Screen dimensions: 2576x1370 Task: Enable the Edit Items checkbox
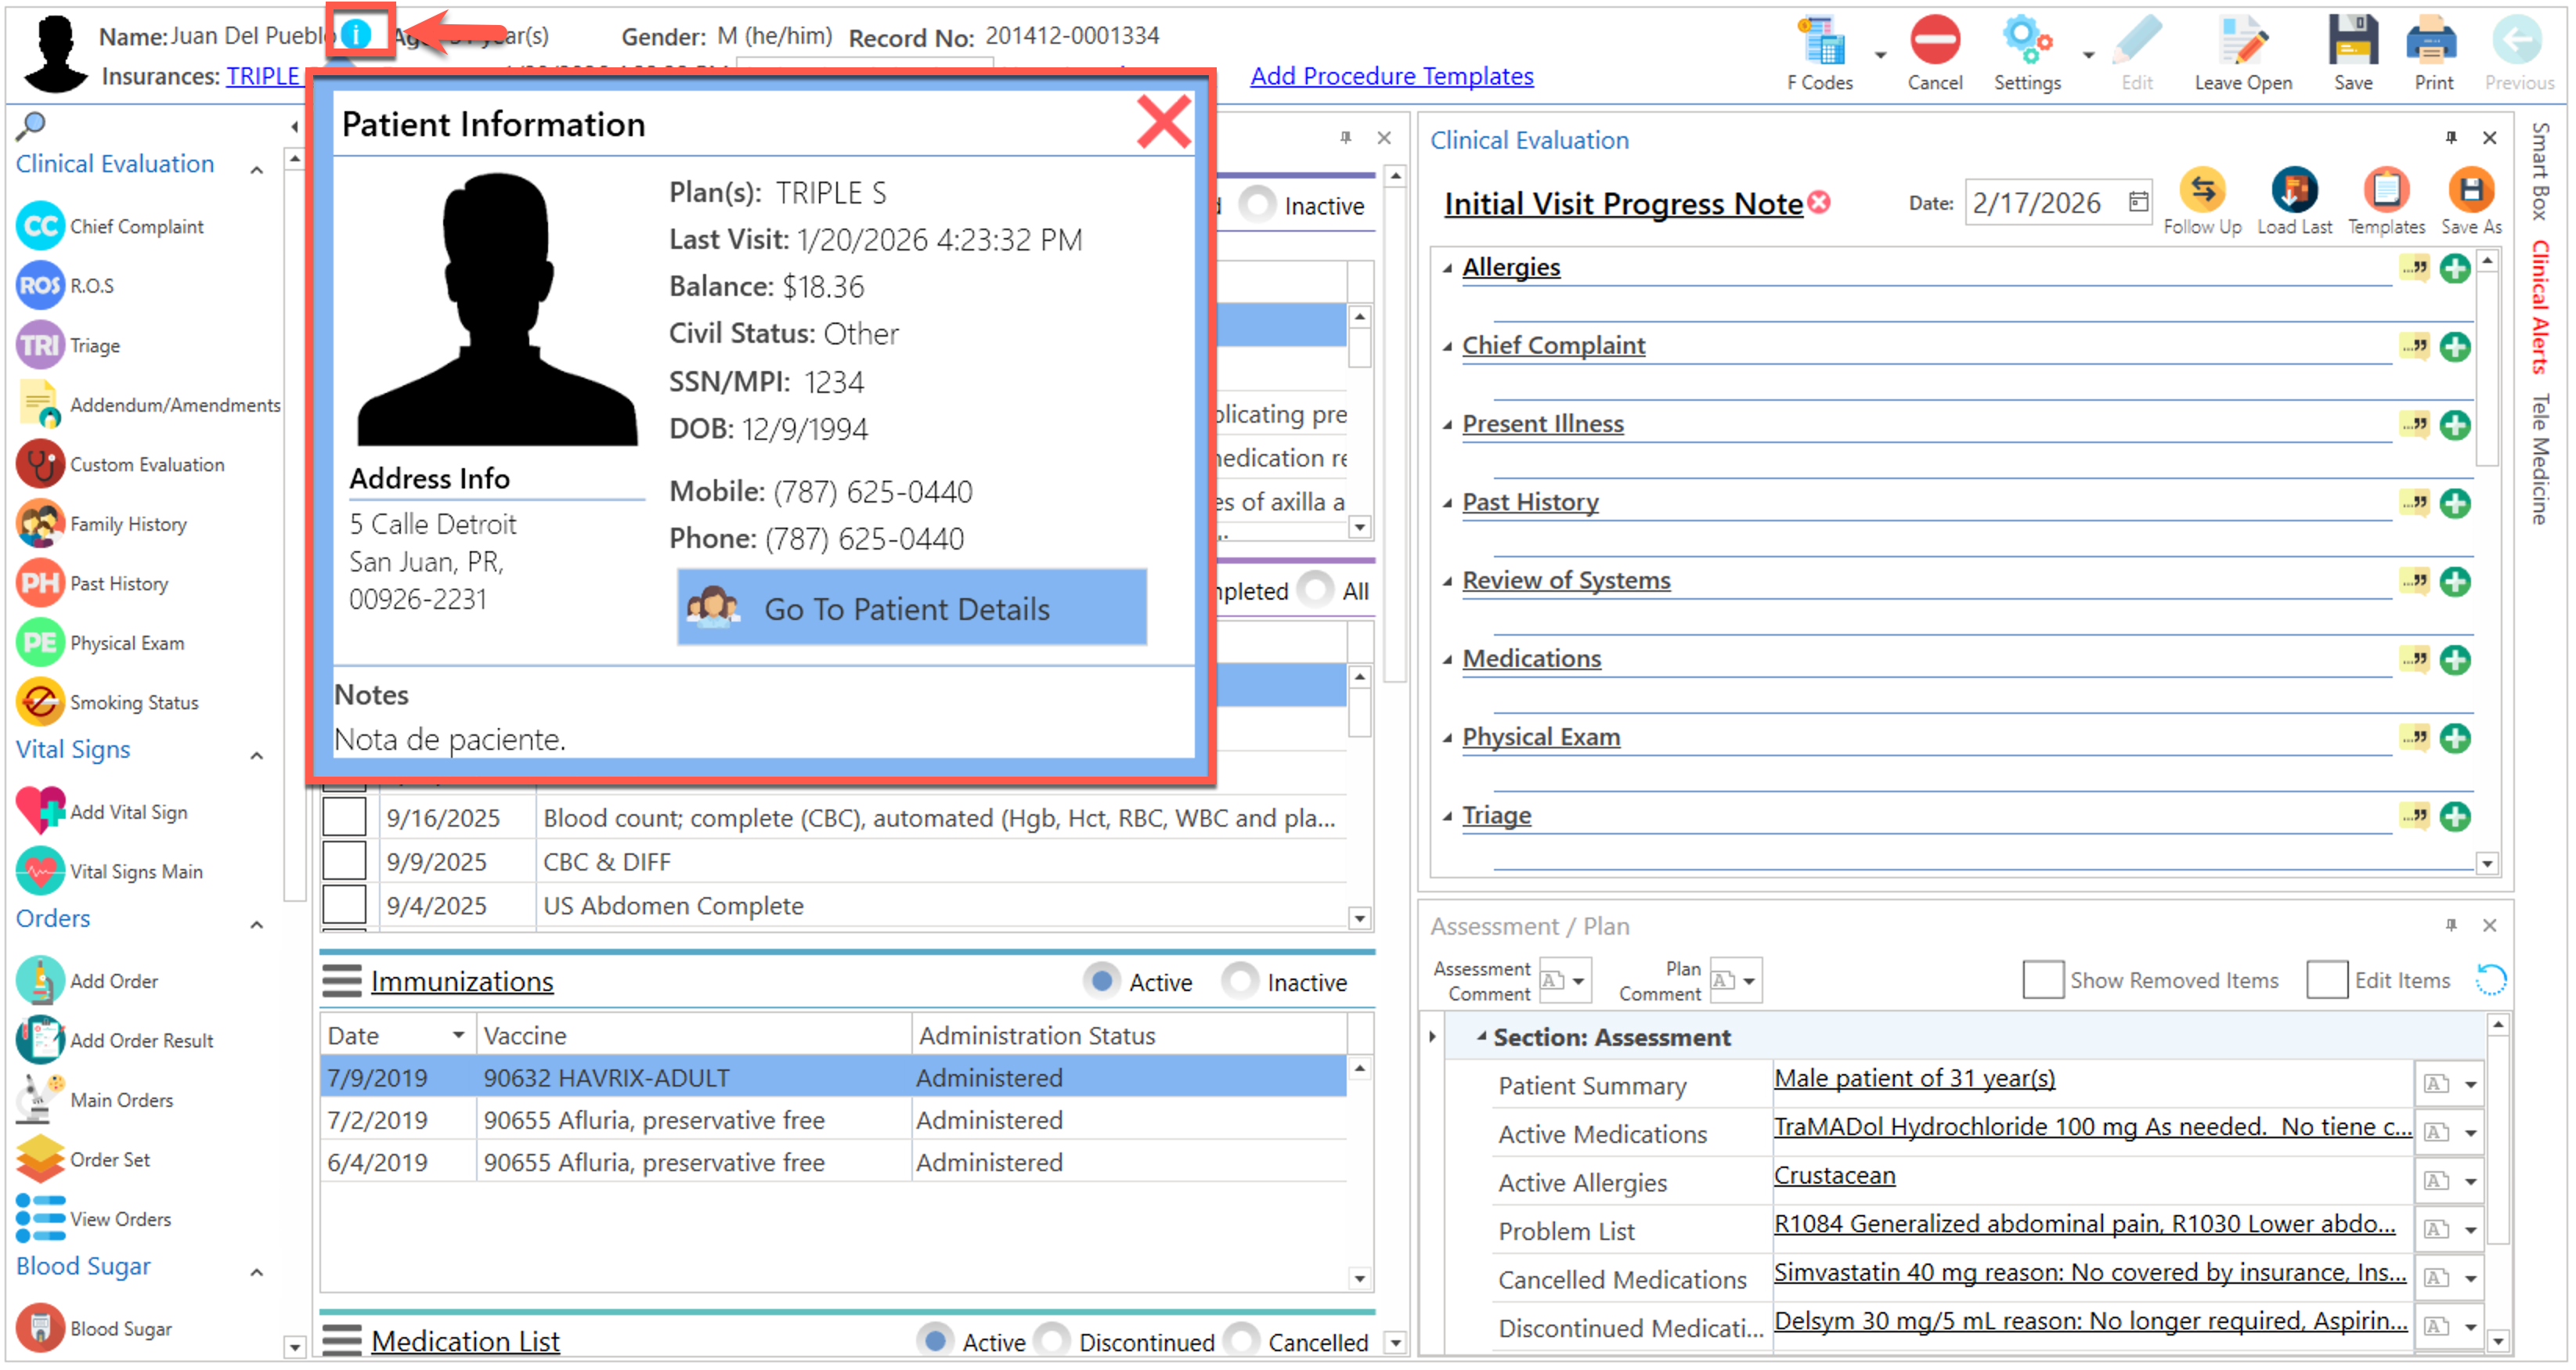click(x=2327, y=981)
